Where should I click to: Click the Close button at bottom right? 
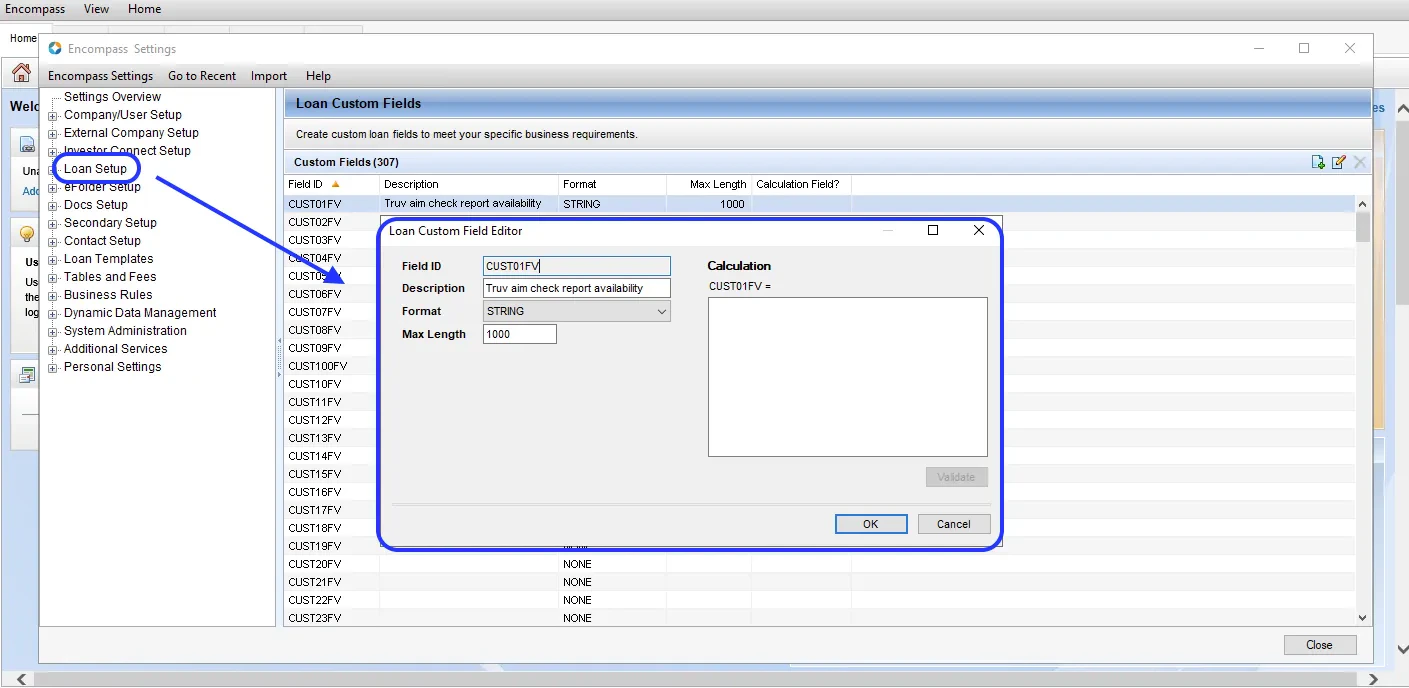coord(1319,644)
